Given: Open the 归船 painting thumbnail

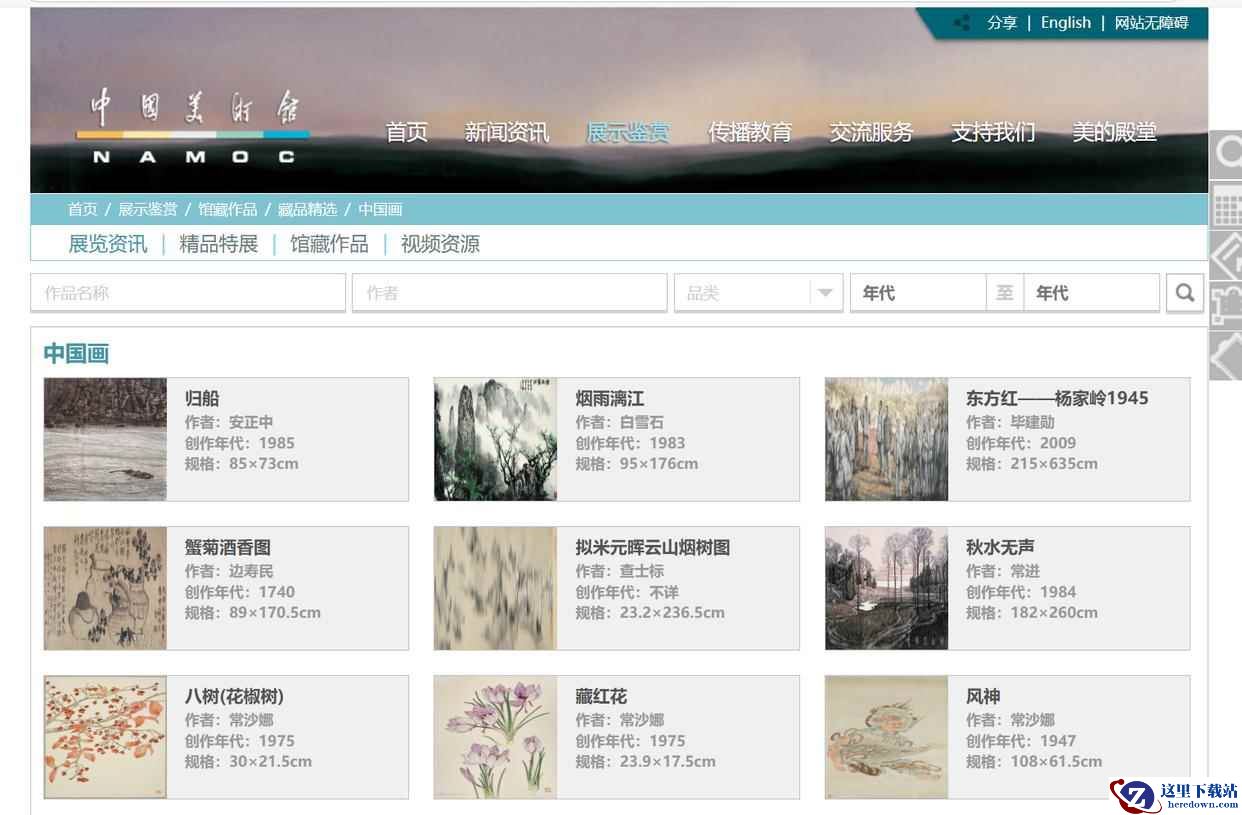Looking at the screenshot, I should point(105,439).
